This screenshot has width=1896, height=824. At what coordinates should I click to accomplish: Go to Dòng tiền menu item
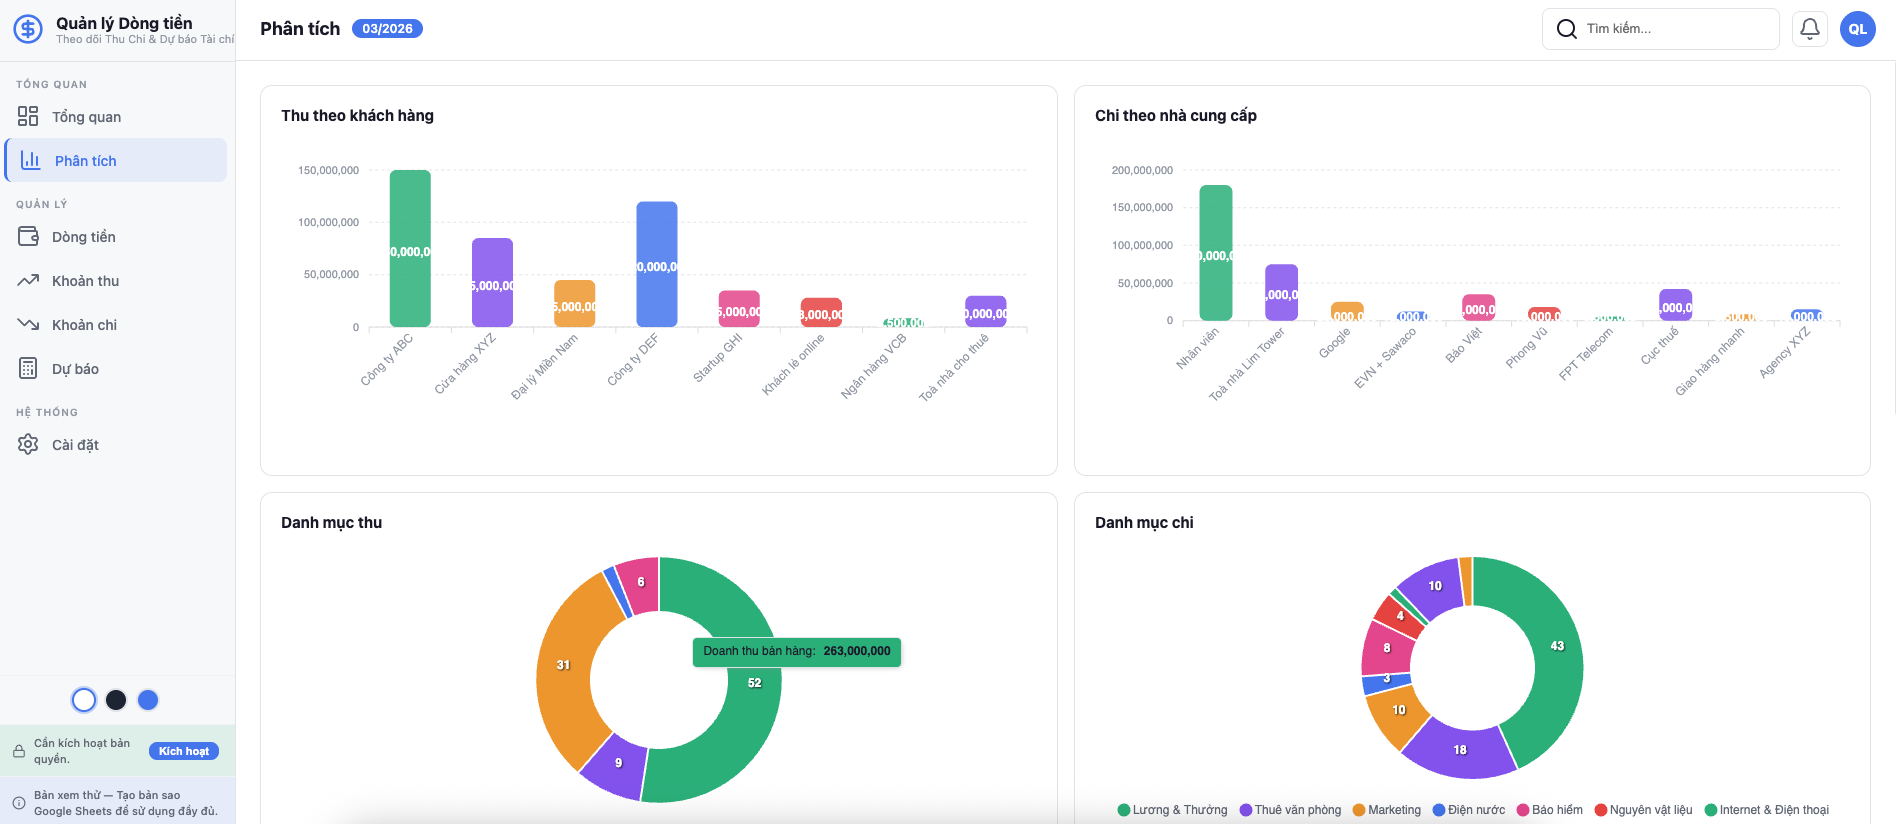(84, 237)
